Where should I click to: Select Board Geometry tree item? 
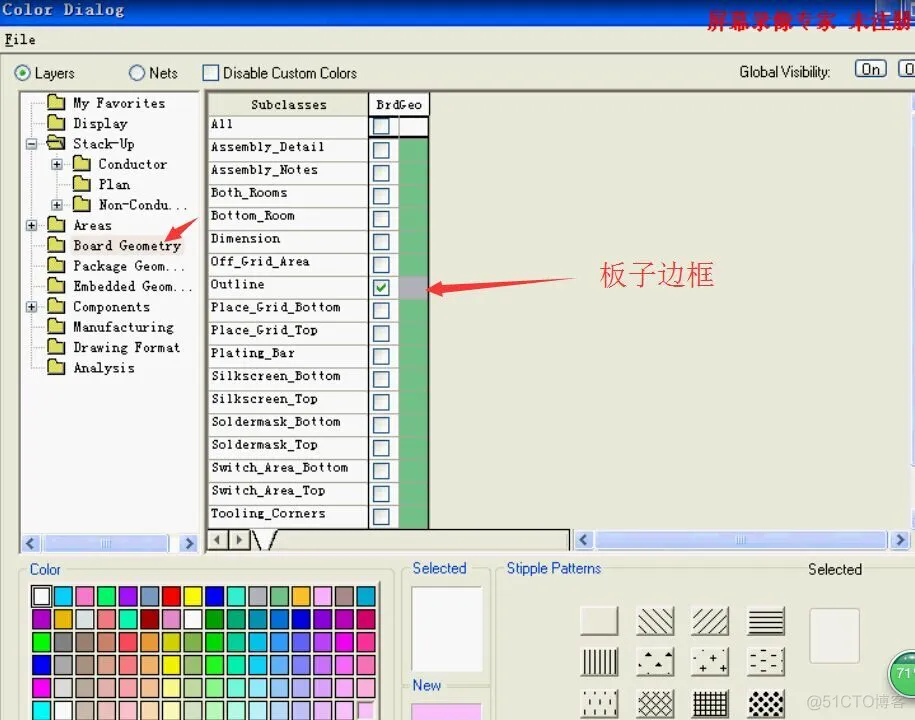[x=127, y=246]
